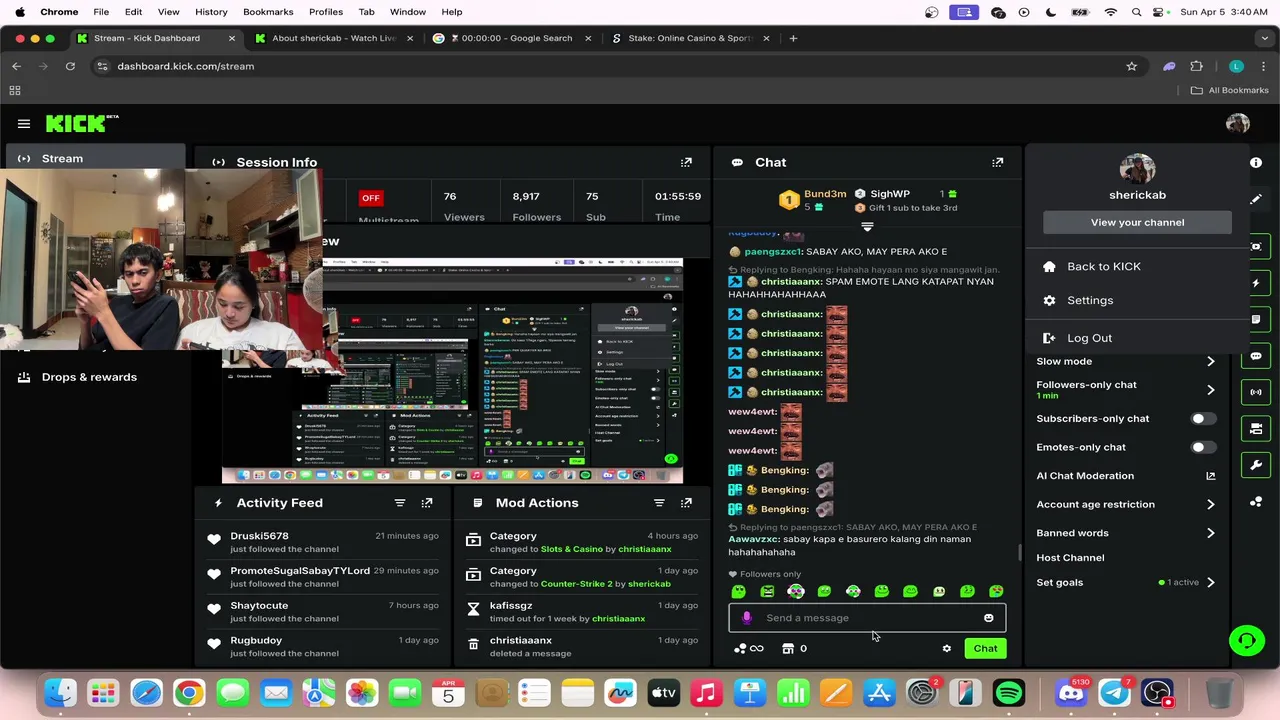Viewport: 1280px width, 720px height.
Task: Expand Set goals settings
Action: (1210, 582)
